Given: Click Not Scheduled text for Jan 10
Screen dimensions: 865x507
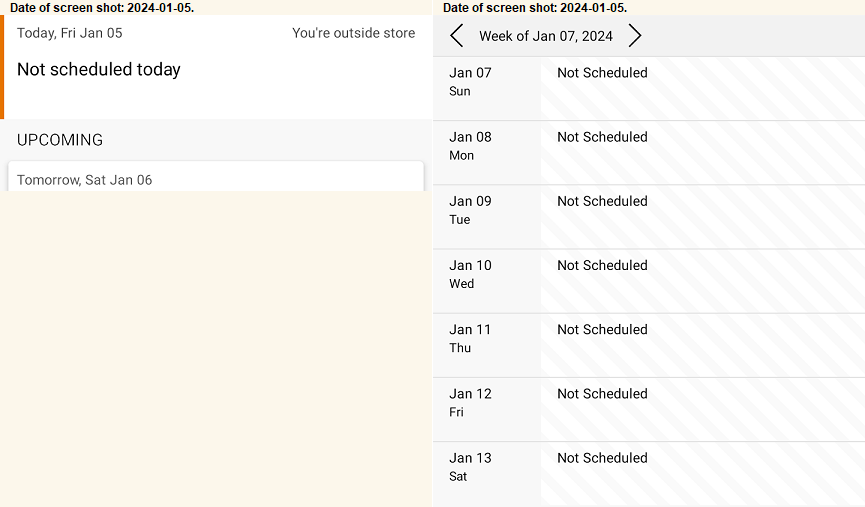Looking at the screenshot, I should (602, 265).
